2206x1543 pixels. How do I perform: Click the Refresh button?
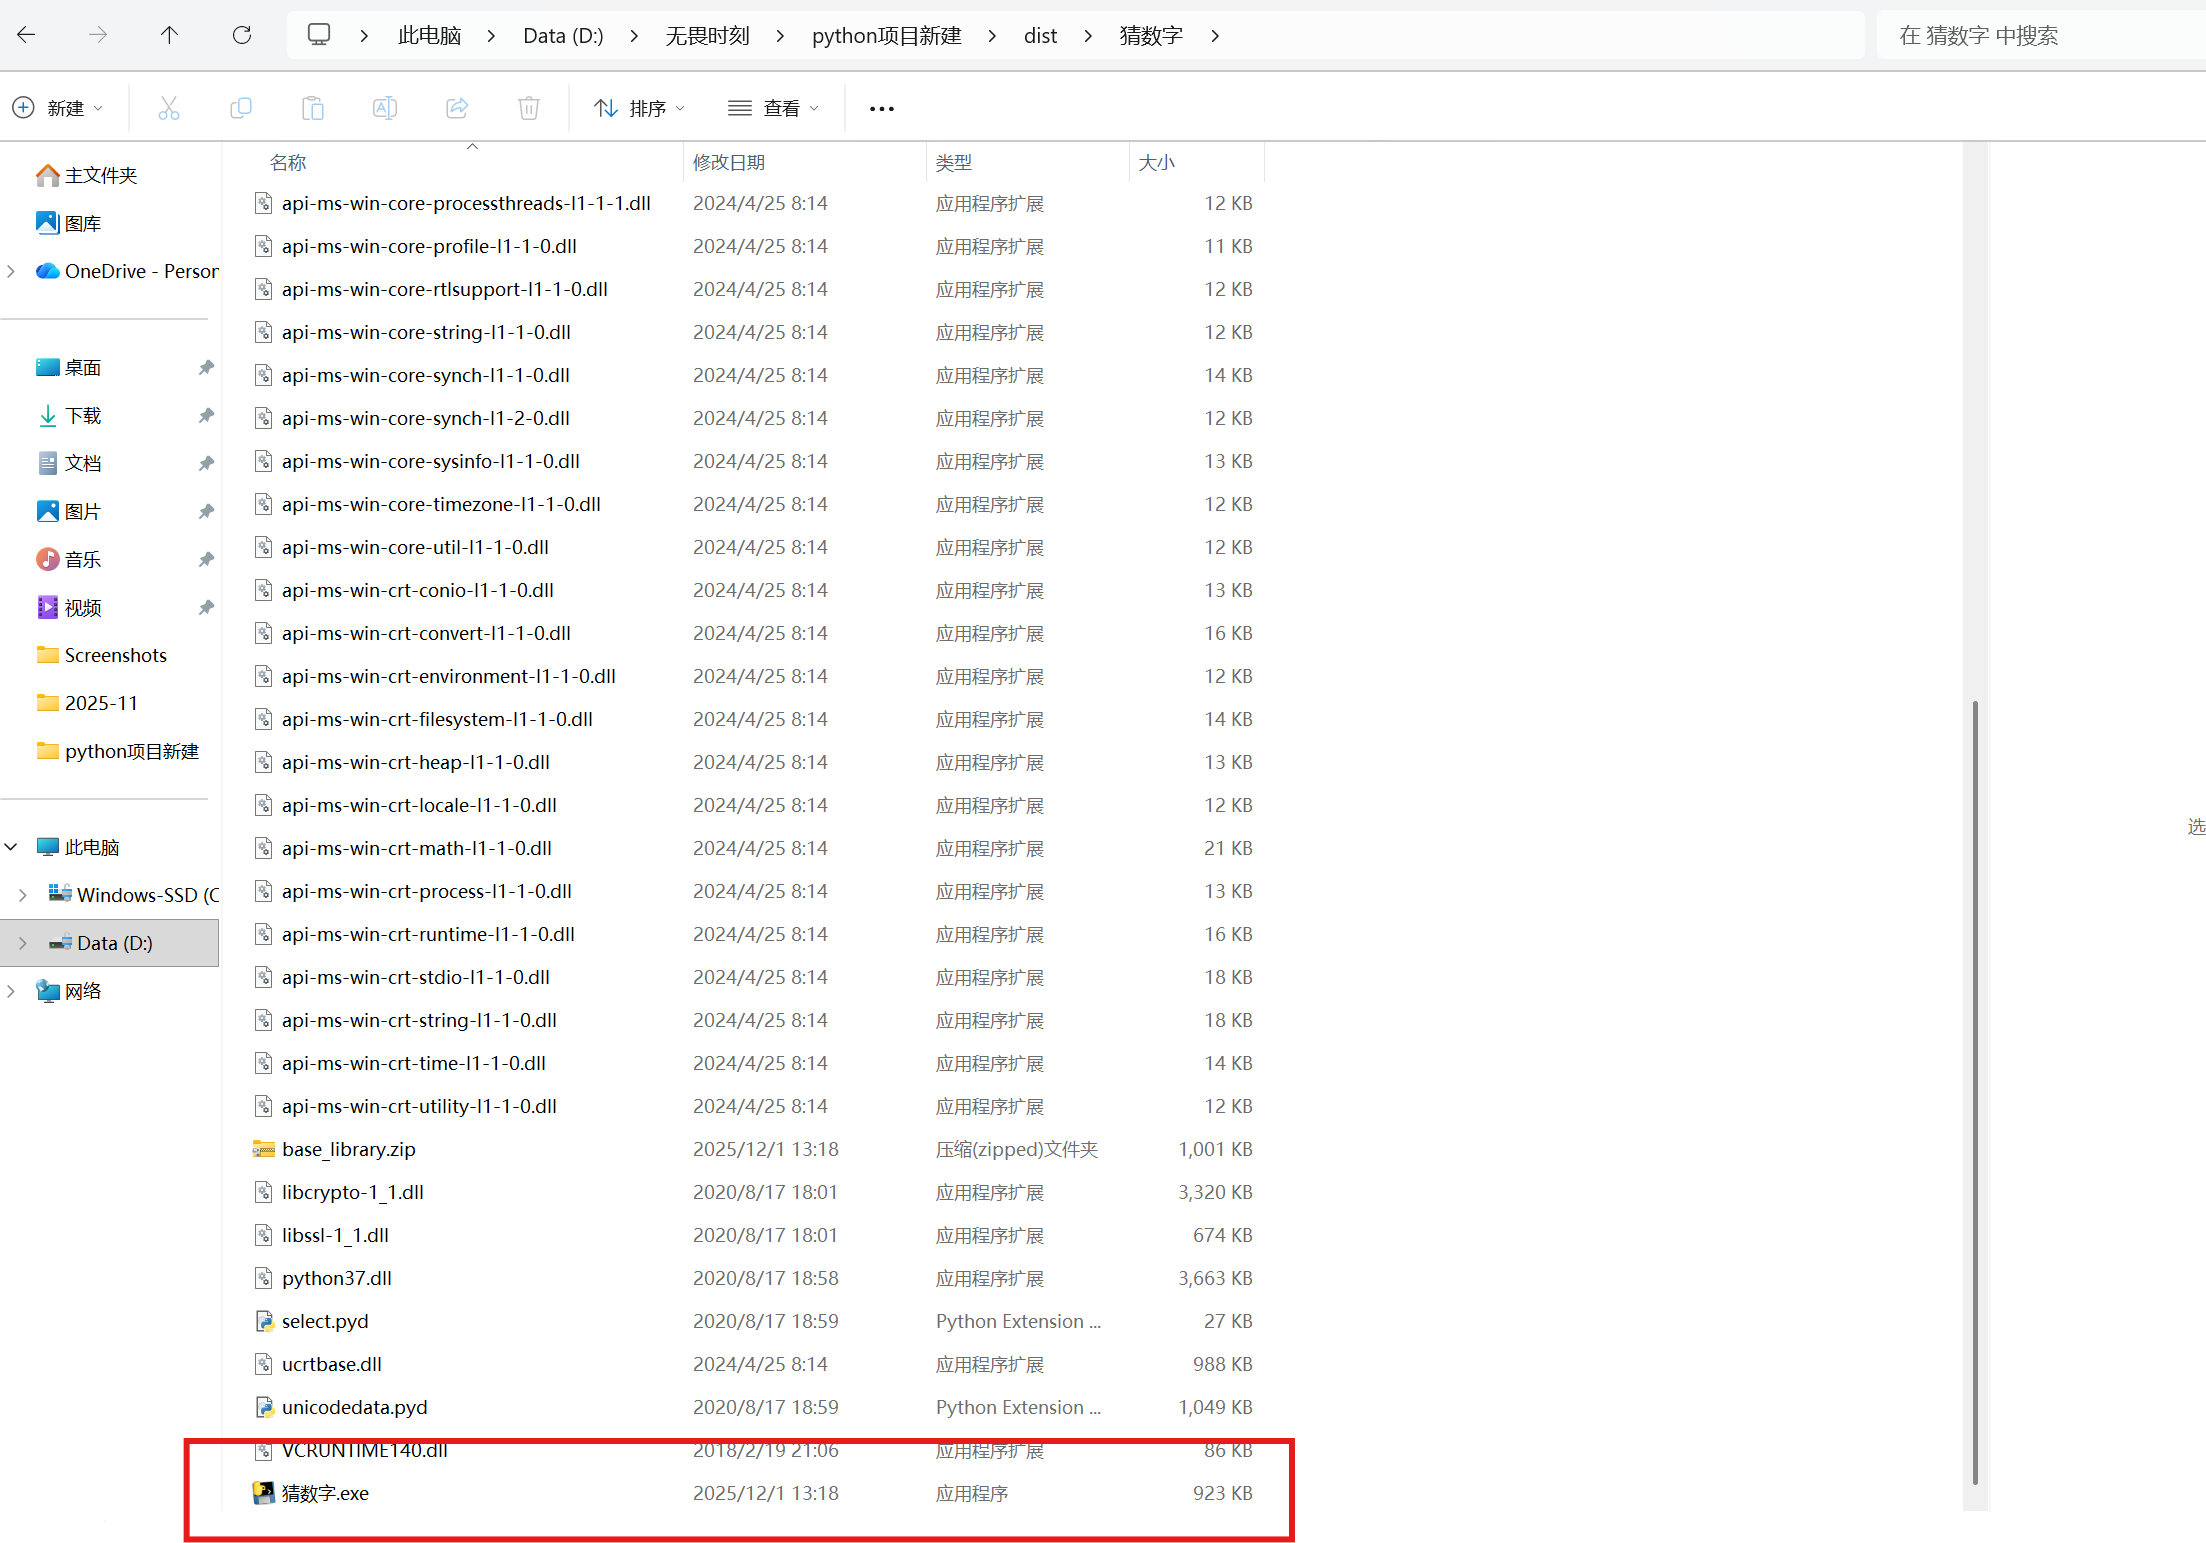(x=242, y=36)
